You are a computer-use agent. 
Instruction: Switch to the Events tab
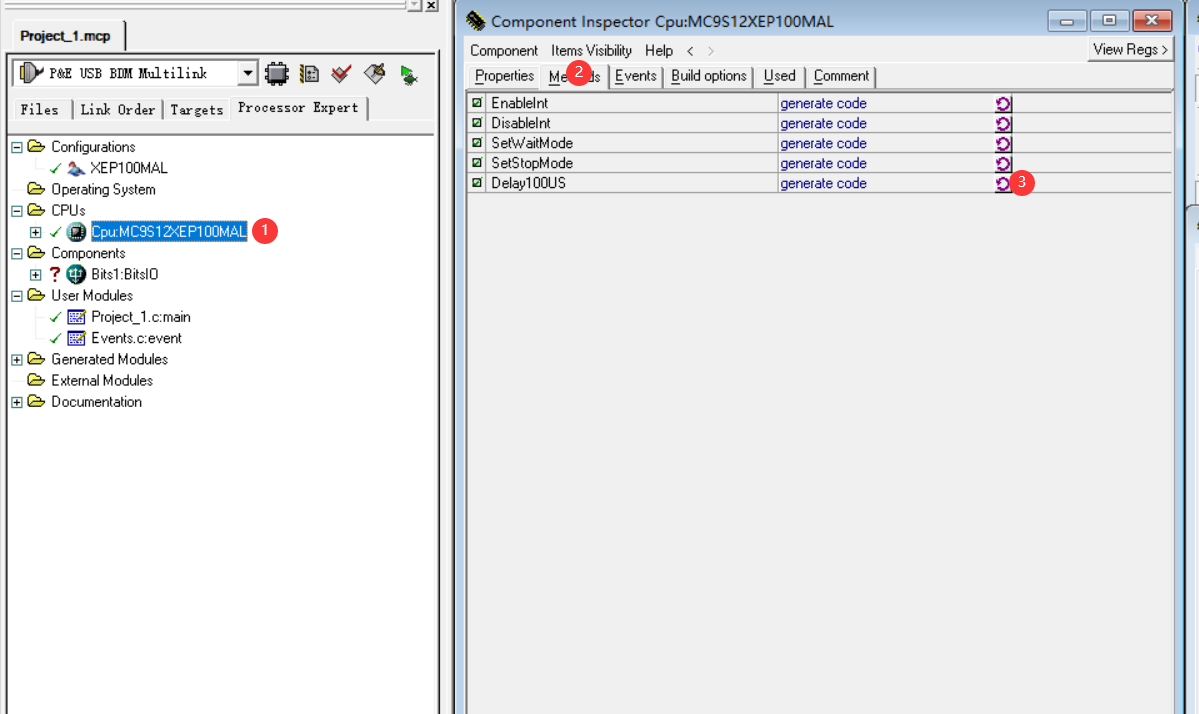click(x=635, y=76)
